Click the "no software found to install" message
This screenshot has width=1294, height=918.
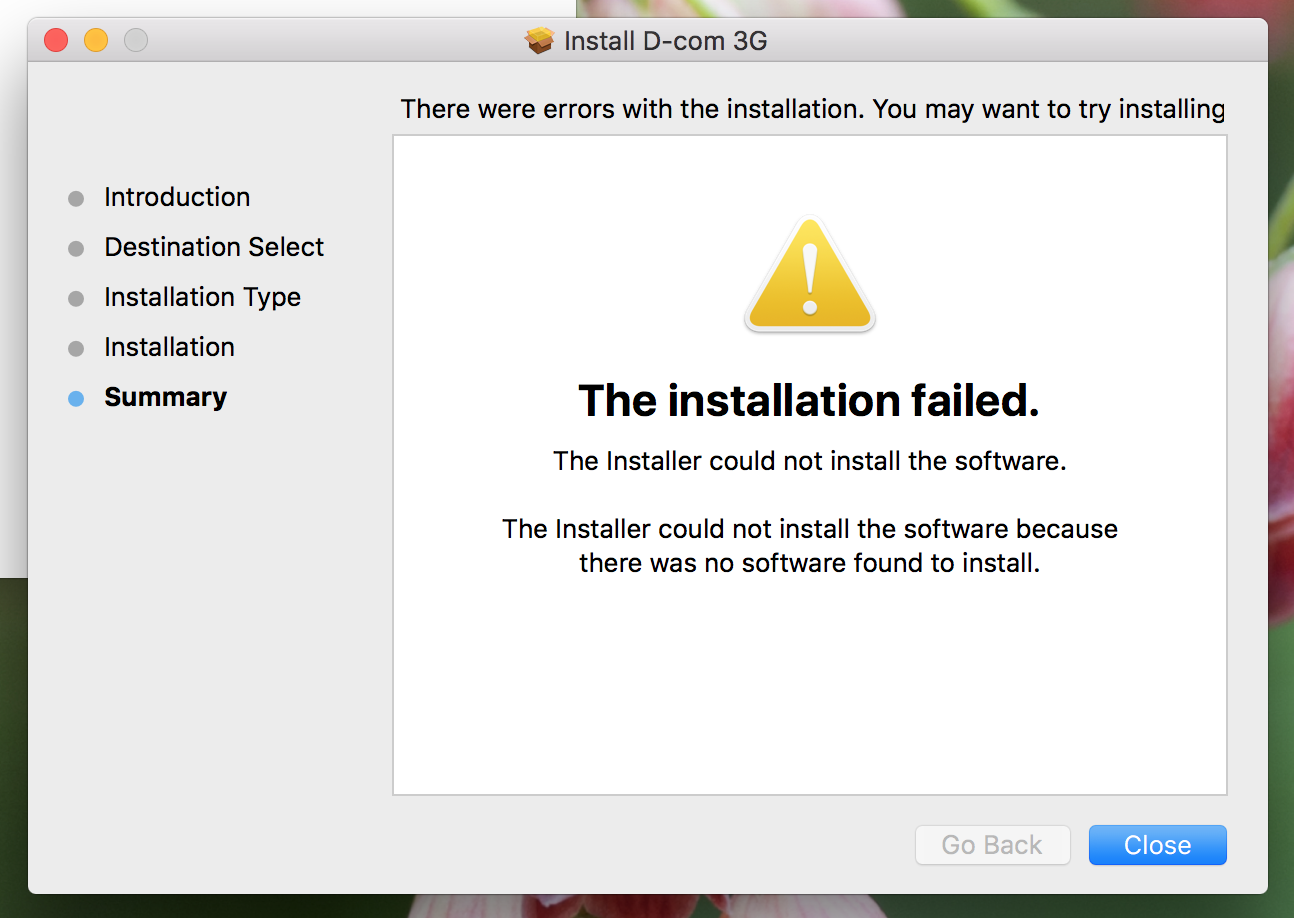click(809, 546)
